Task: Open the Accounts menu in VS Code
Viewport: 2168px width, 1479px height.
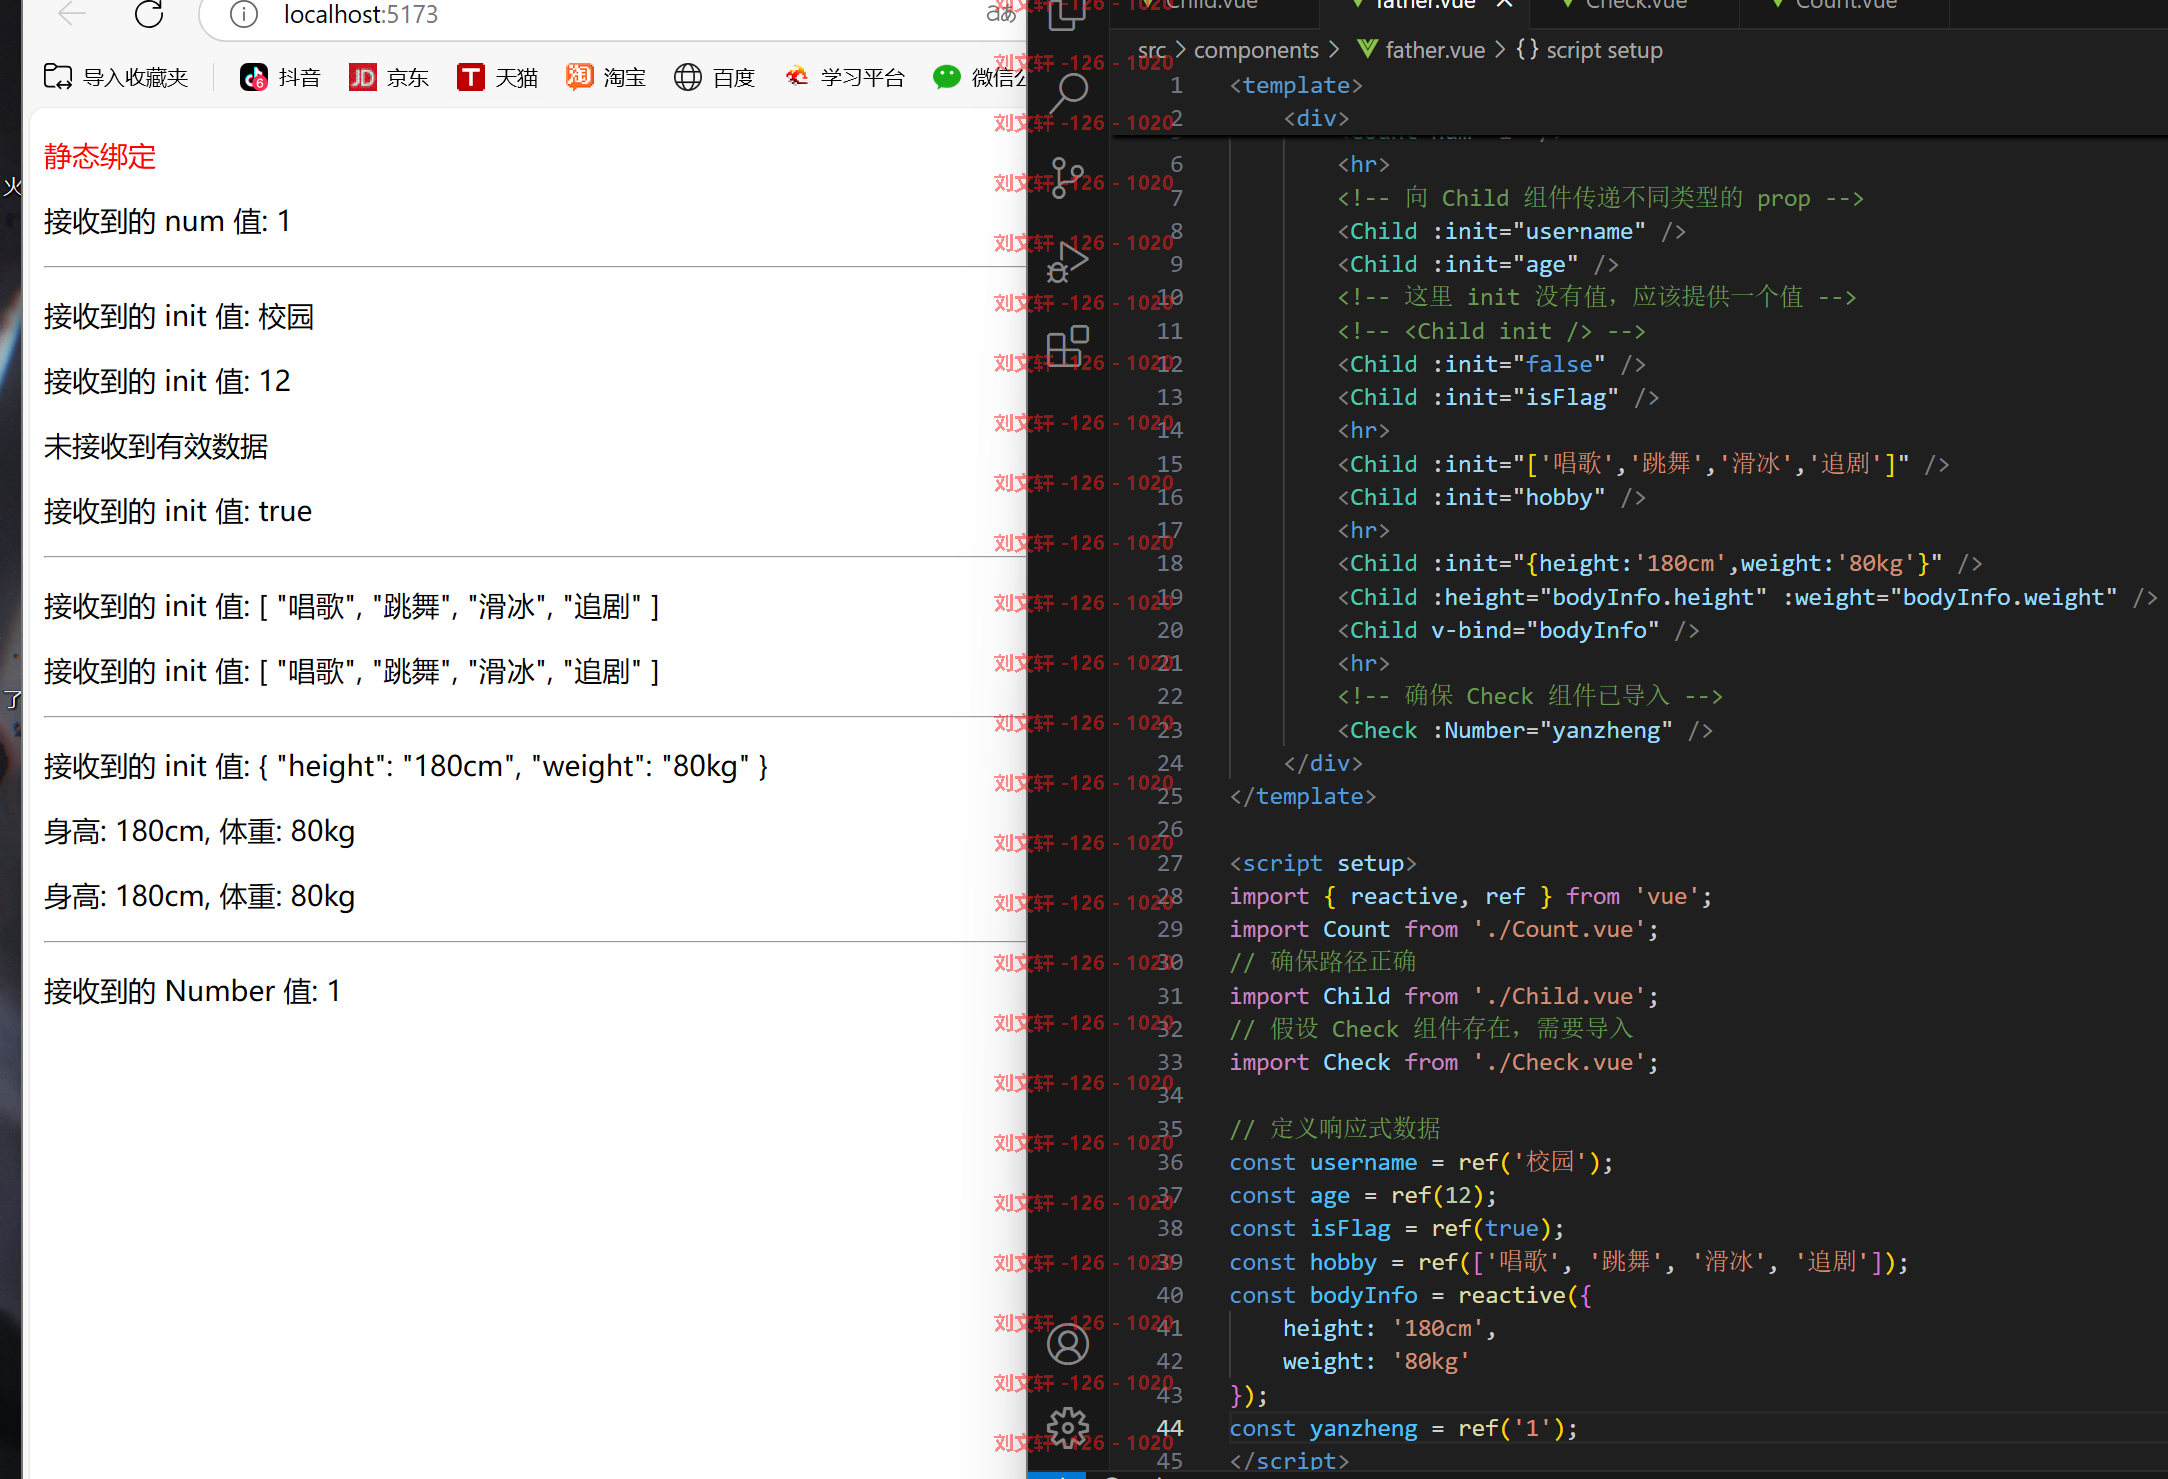Action: [x=1067, y=1343]
